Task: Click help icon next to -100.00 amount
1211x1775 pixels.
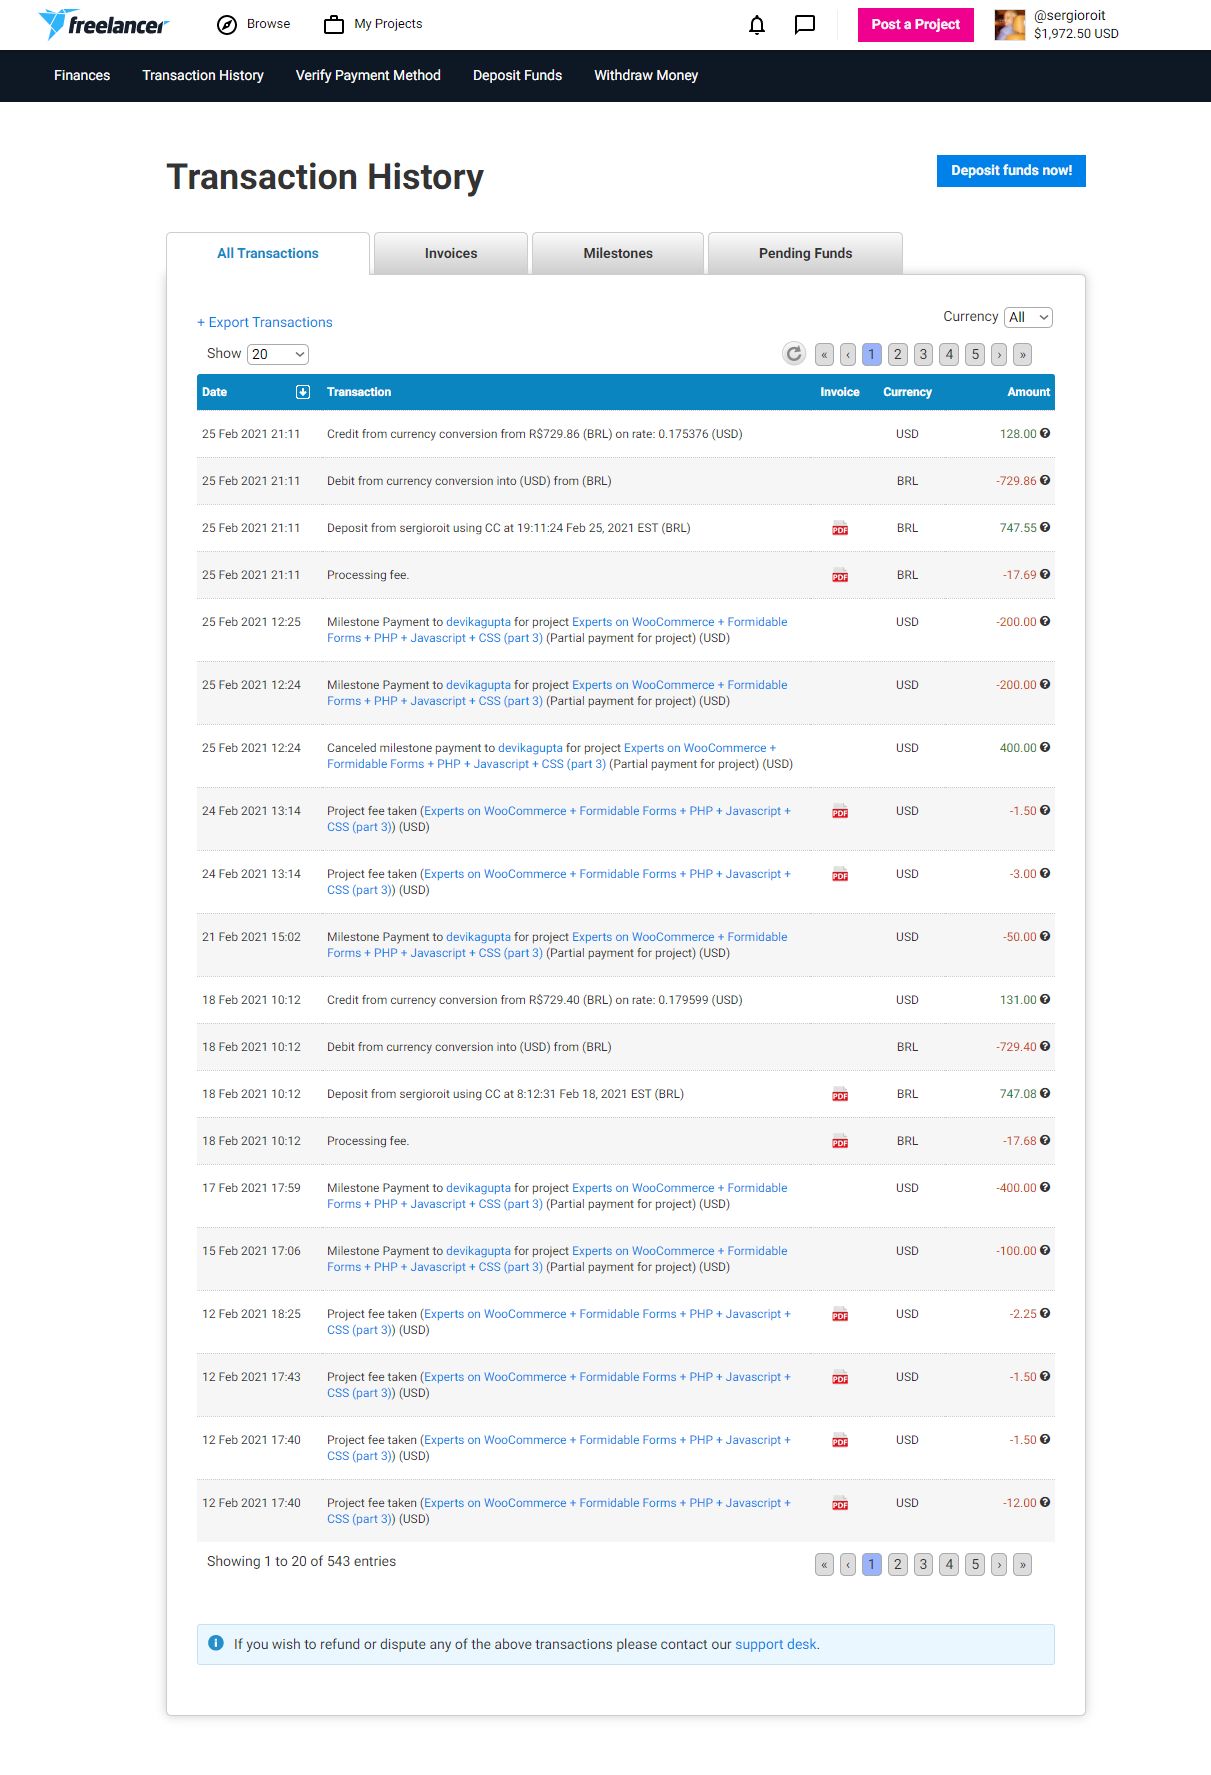Action: [x=1045, y=1250]
